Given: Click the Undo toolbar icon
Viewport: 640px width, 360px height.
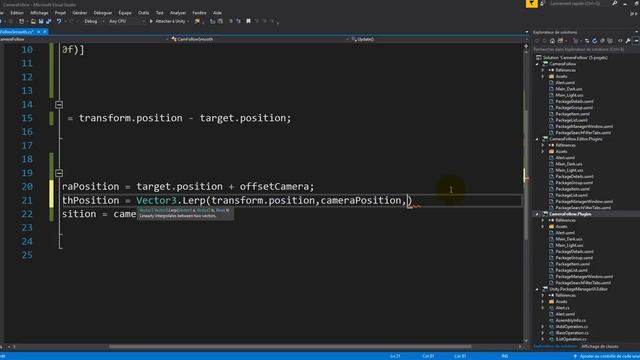Looking at the screenshot, I should coord(59,21).
